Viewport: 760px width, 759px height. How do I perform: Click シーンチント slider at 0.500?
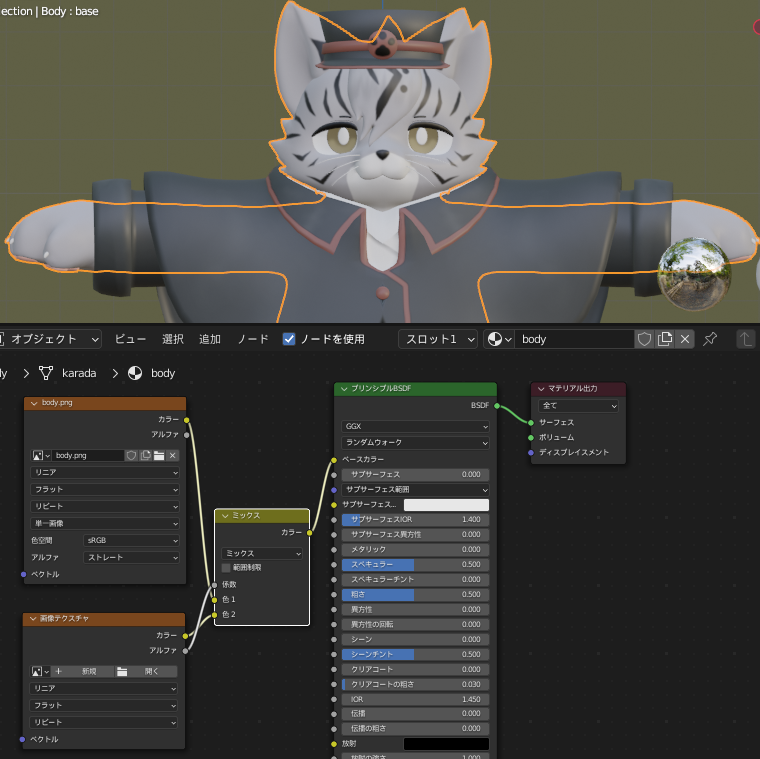[x=415, y=655]
